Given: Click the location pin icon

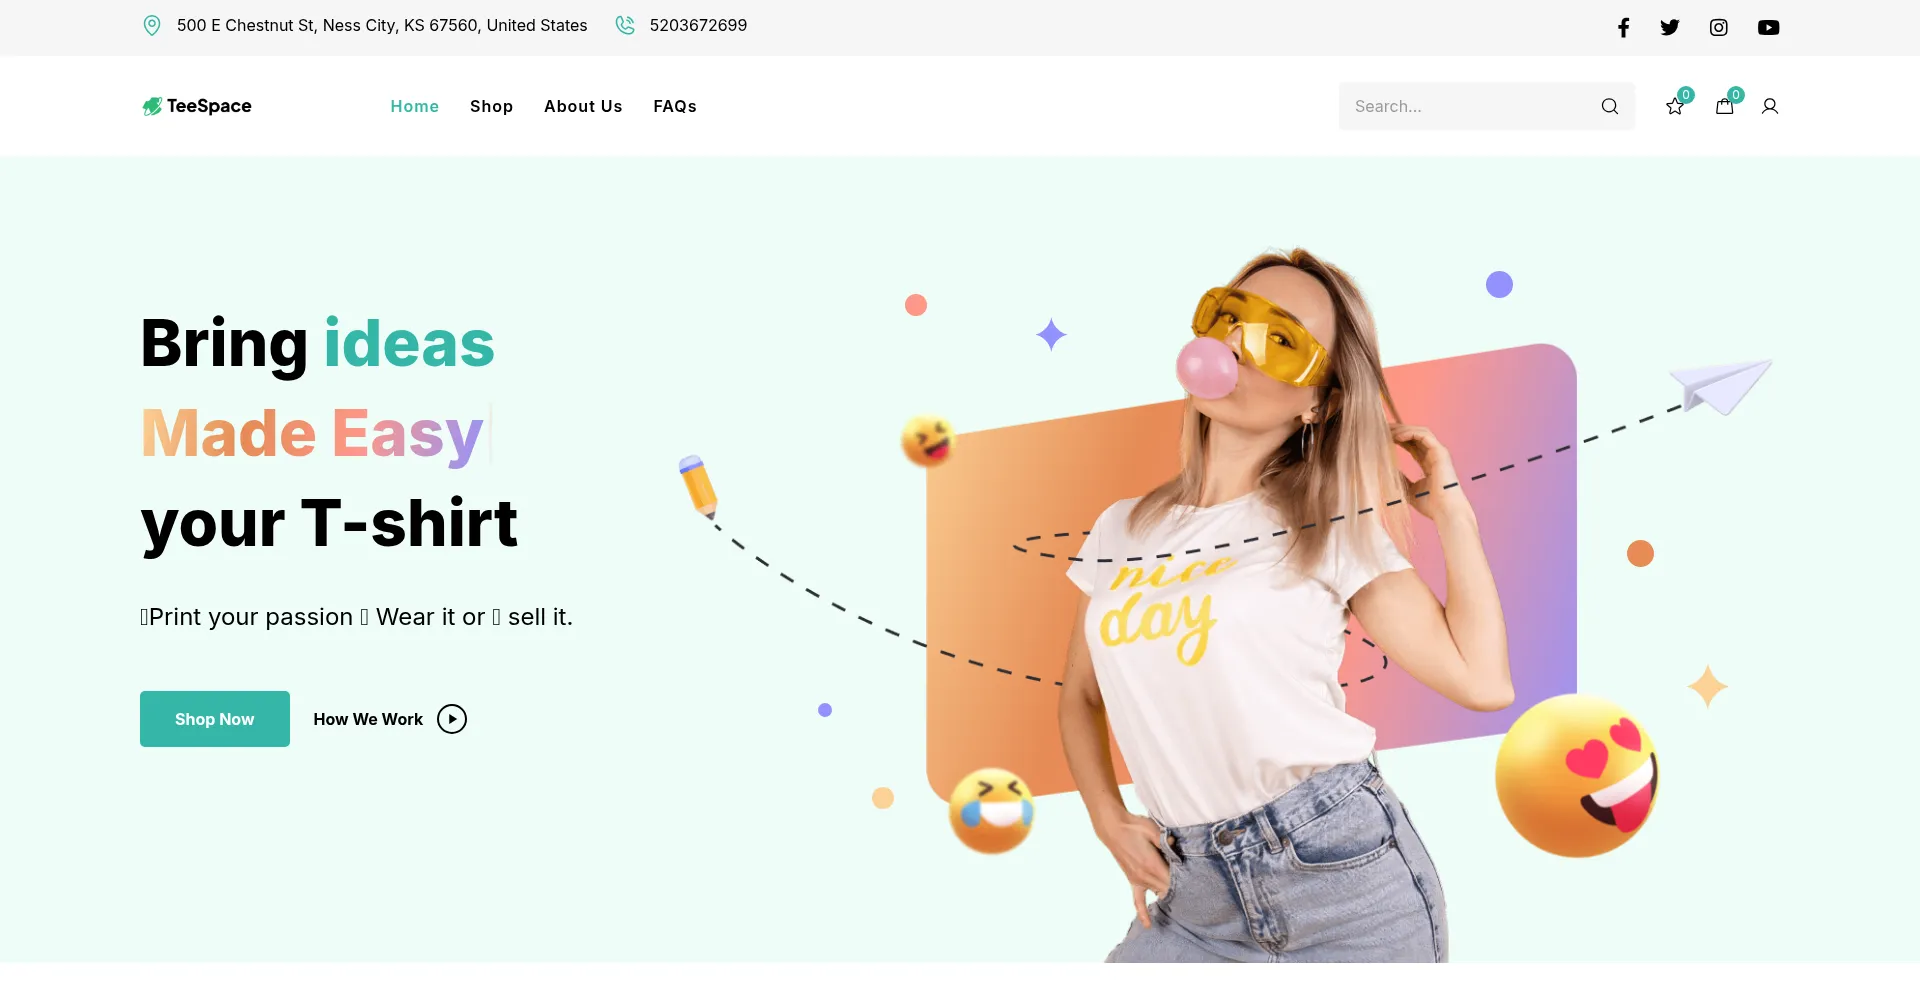Looking at the screenshot, I should (152, 26).
